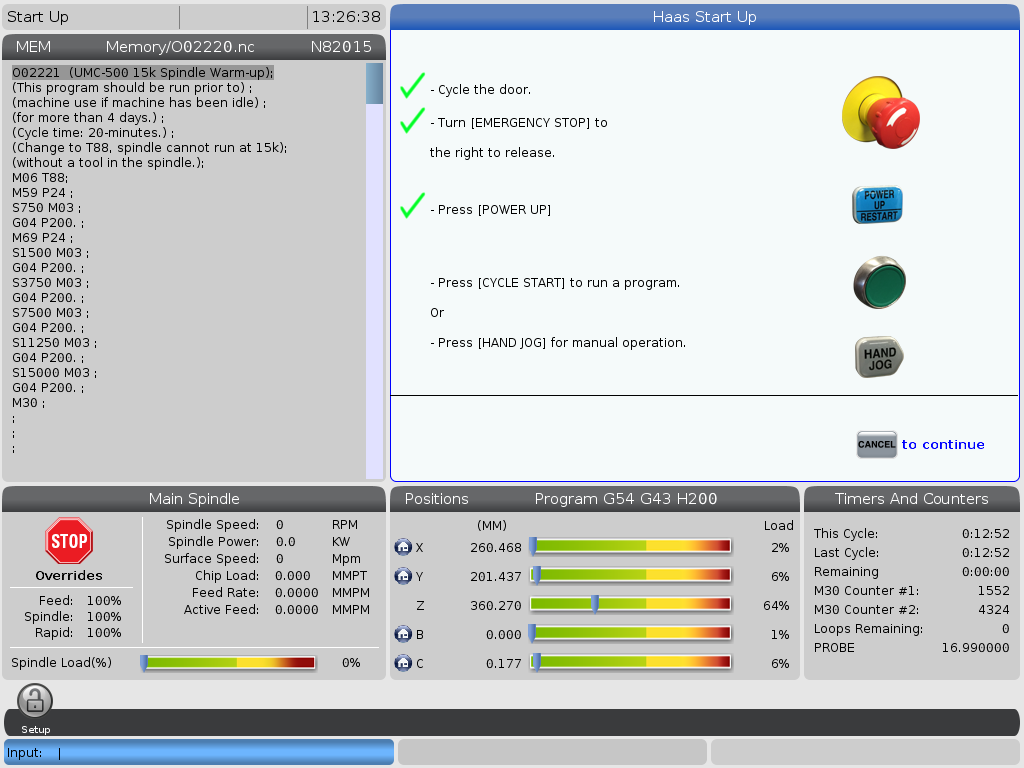Click the Setup padlock icon
Screen dimensions: 1024x768
click(x=35, y=701)
